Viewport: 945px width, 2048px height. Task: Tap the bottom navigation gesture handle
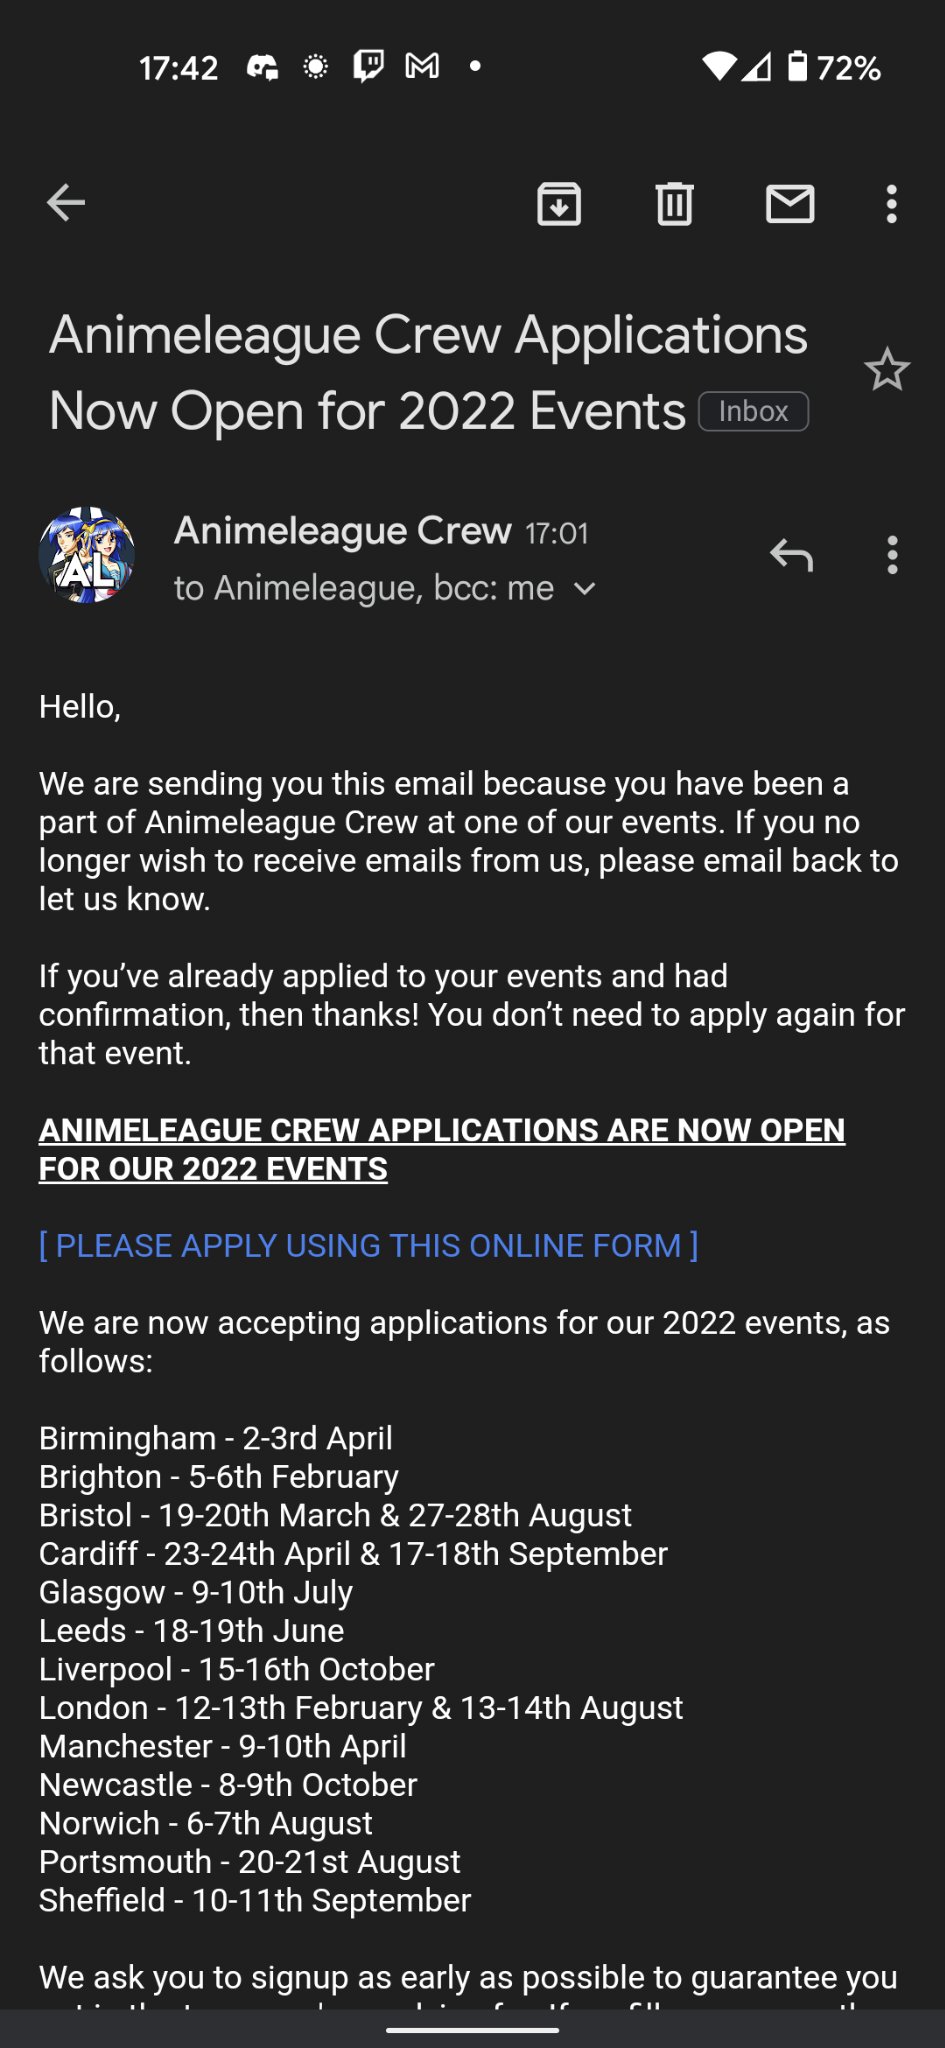(472, 2030)
